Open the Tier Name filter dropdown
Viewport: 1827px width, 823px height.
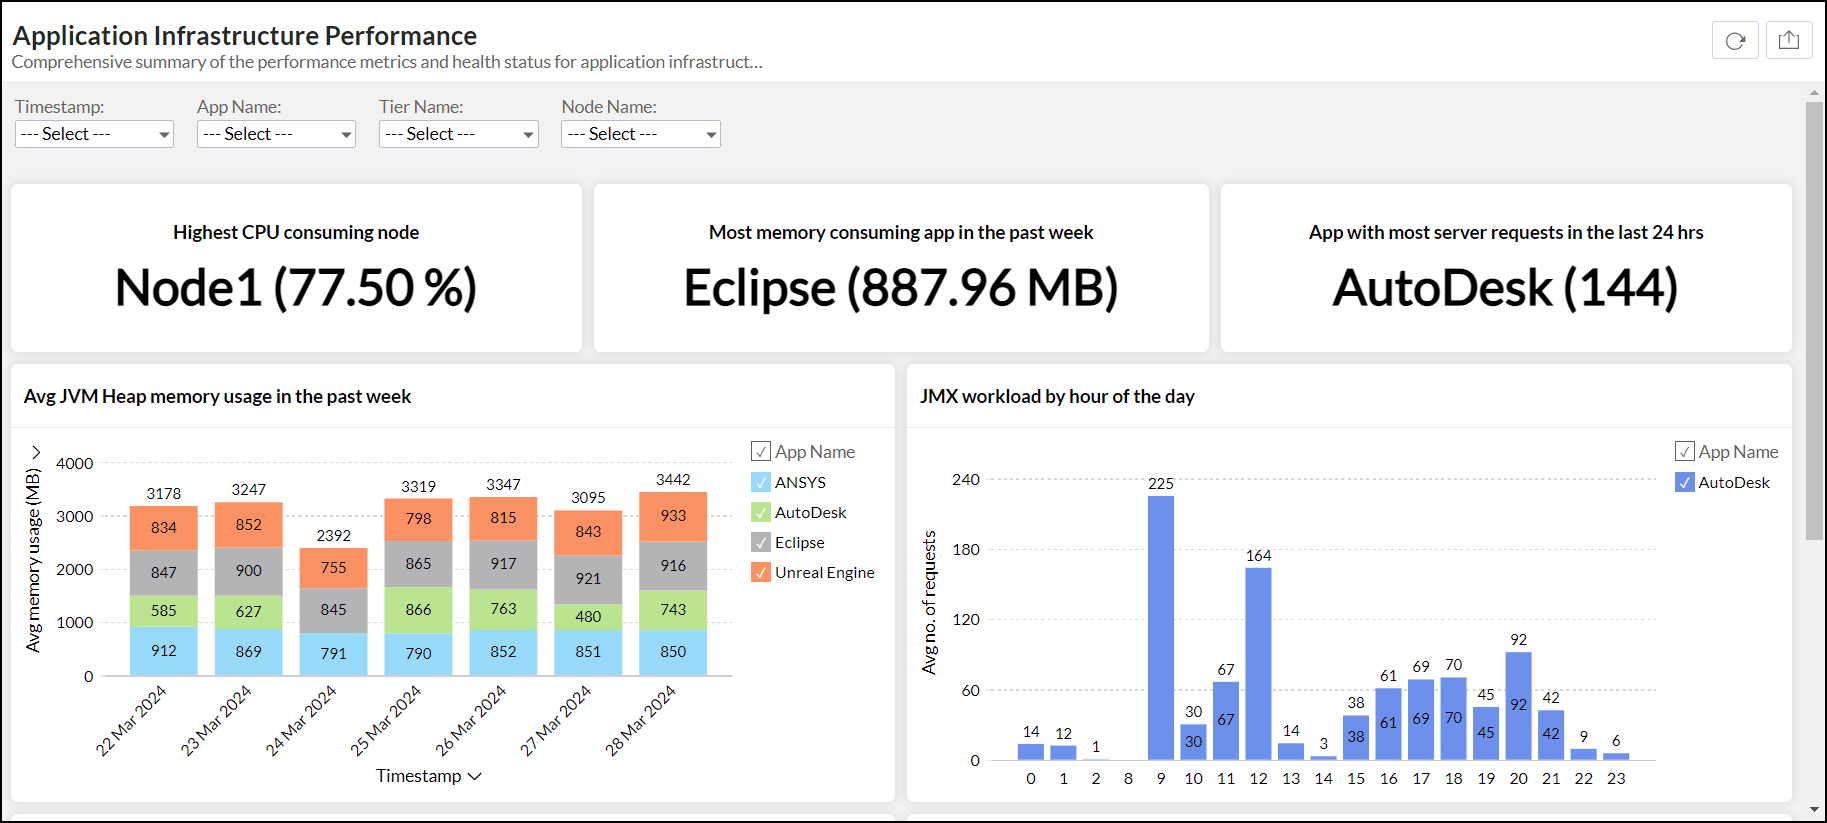click(459, 134)
